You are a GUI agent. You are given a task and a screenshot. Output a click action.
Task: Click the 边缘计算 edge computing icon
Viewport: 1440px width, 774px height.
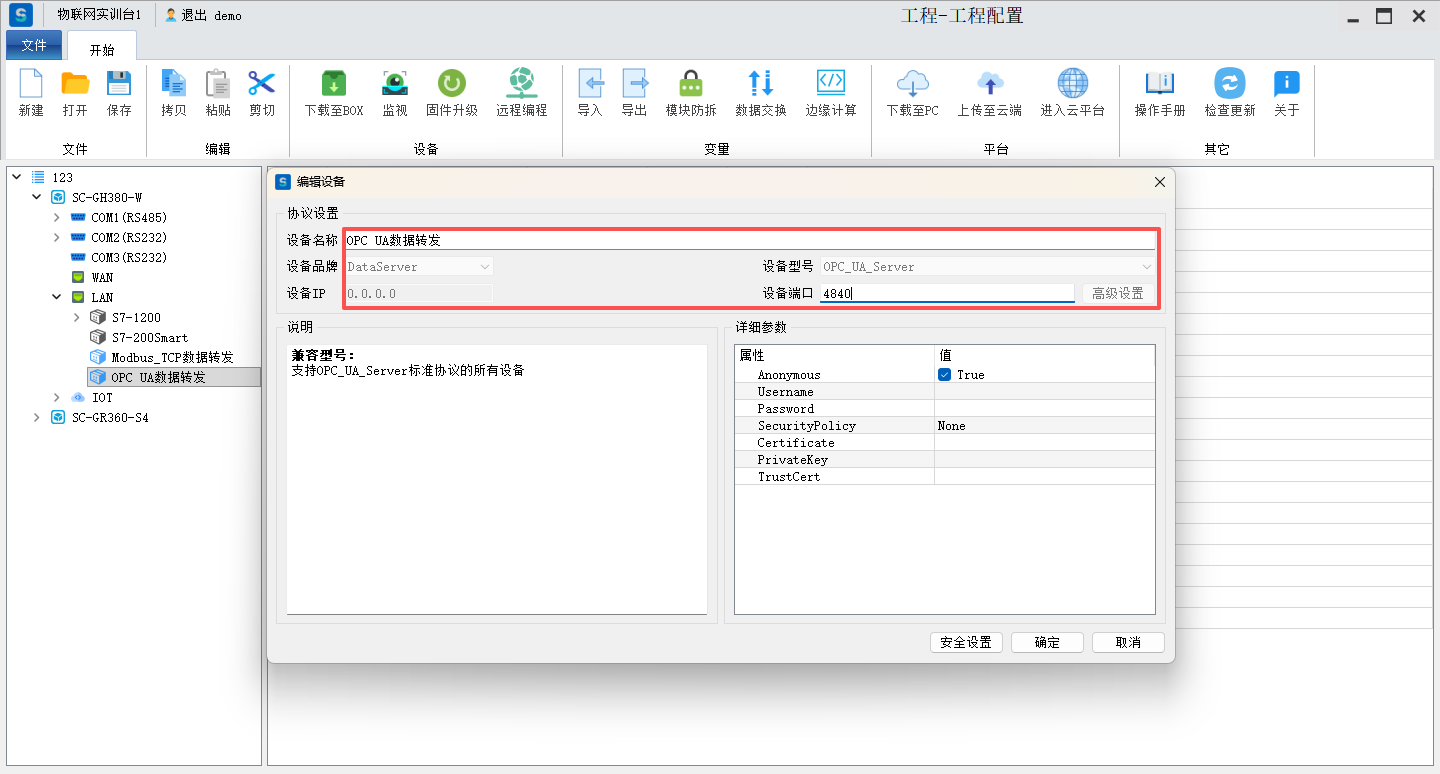[x=831, y=84]
